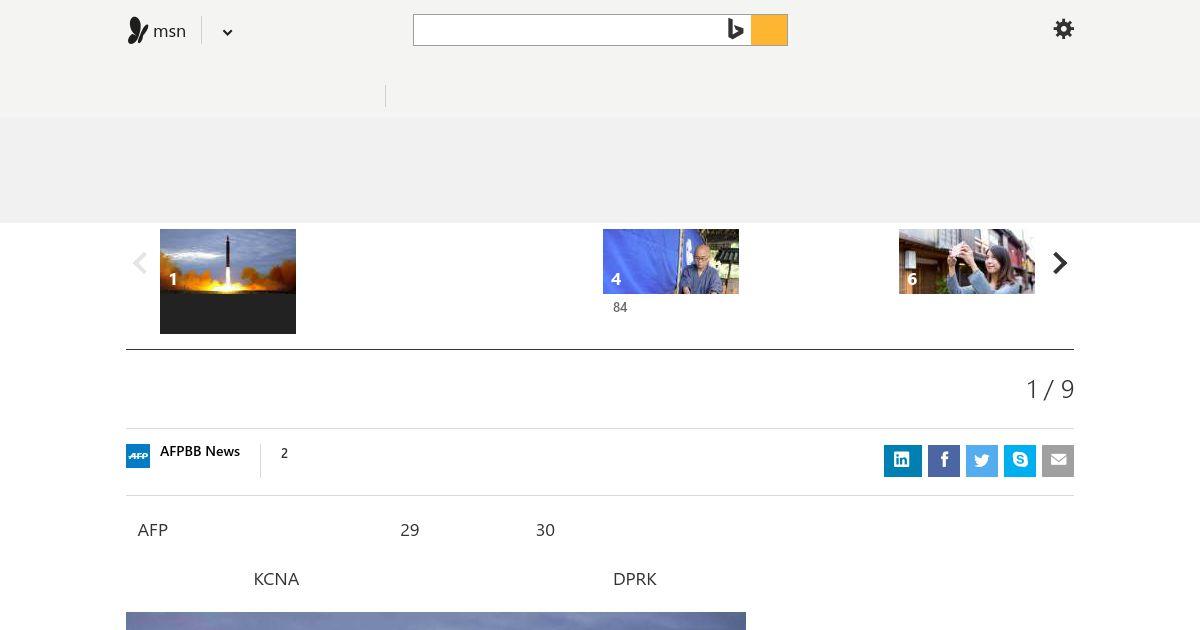Expand the dropdown arrow beside msn
Screen dimensions: 1200x630
(227, 32)
